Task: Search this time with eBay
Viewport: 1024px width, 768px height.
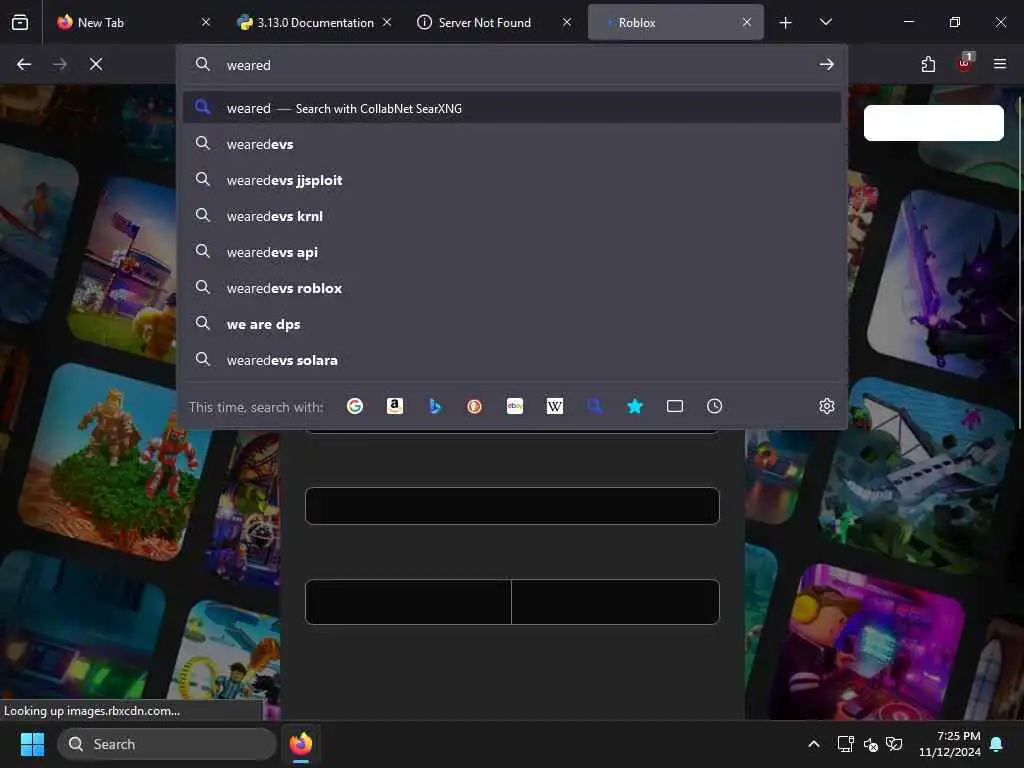Action: 515,406
